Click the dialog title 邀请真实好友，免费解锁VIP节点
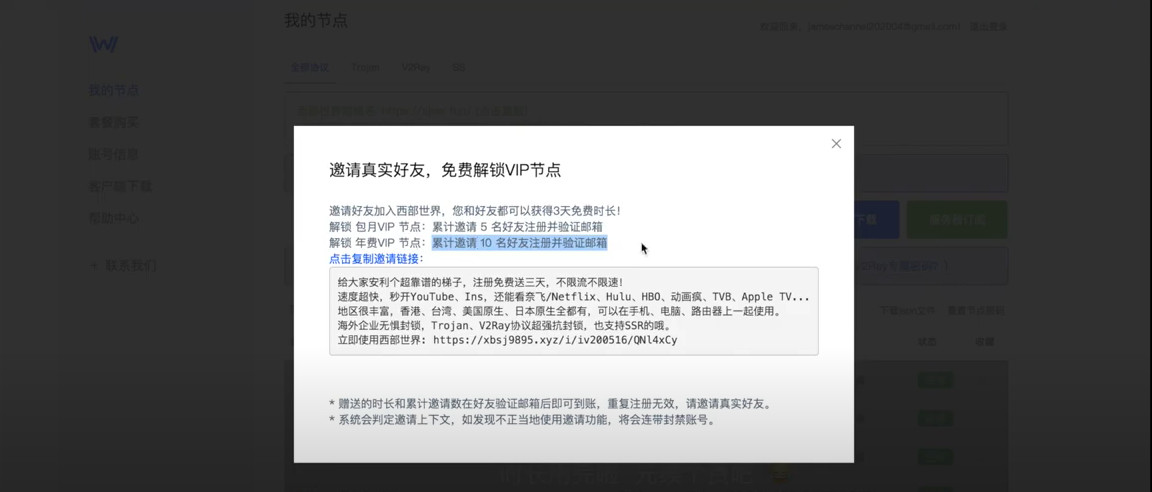1152x492 pixels. [x=445, y=170]
